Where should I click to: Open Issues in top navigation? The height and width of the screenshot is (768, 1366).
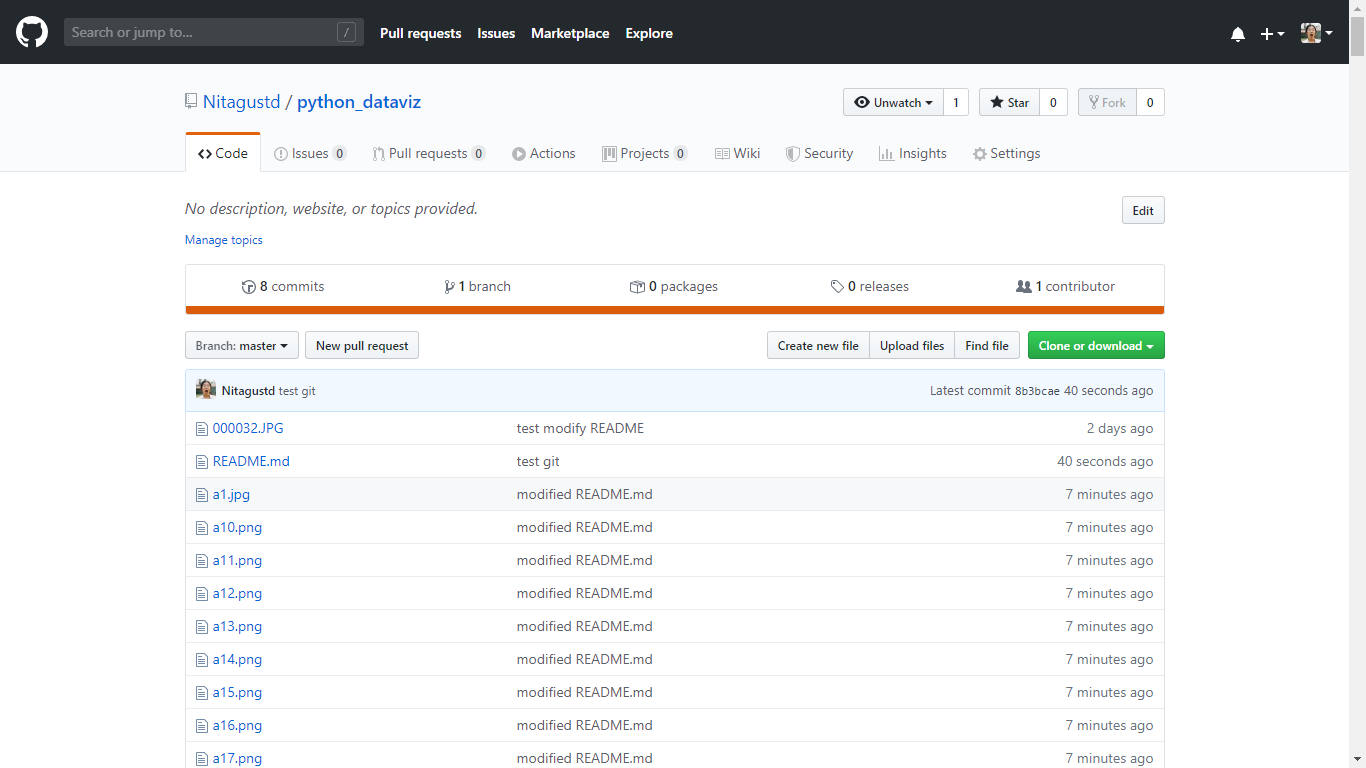tap(496, 33)
